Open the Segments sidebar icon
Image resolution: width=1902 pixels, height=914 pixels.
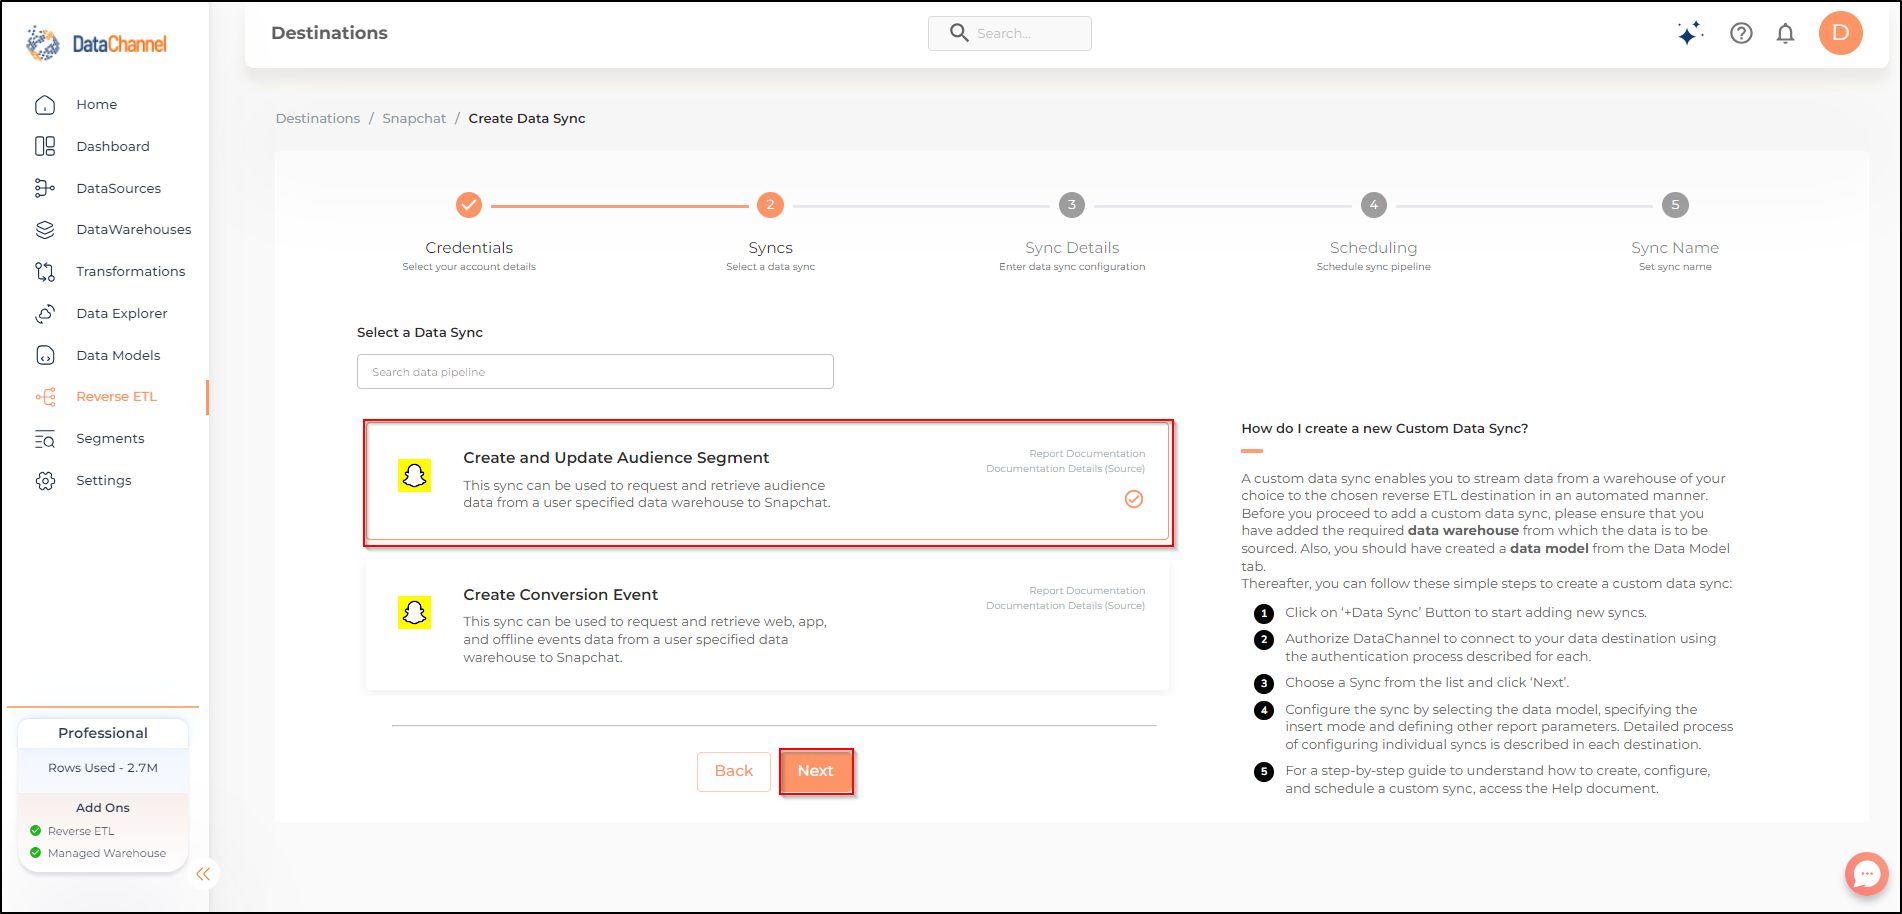pos(45,439)
